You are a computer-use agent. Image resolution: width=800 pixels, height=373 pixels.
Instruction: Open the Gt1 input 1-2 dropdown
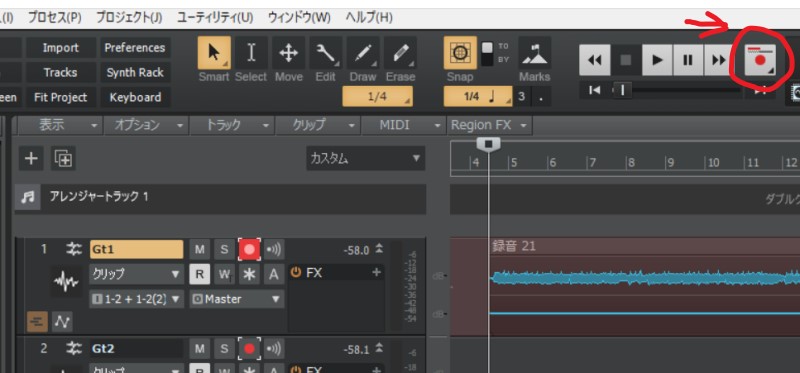coord(136,299)
